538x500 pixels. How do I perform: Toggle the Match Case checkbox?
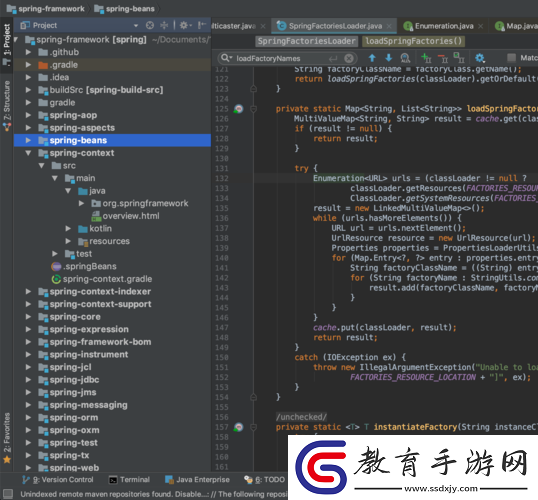pos(512,58)
